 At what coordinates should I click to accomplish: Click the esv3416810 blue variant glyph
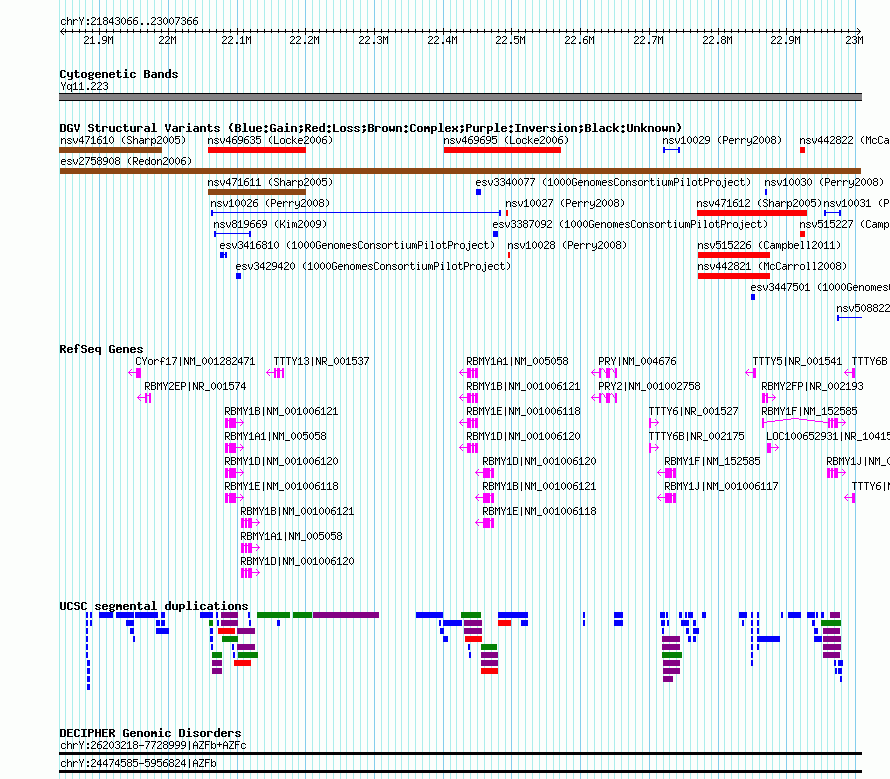pos(224,255)
